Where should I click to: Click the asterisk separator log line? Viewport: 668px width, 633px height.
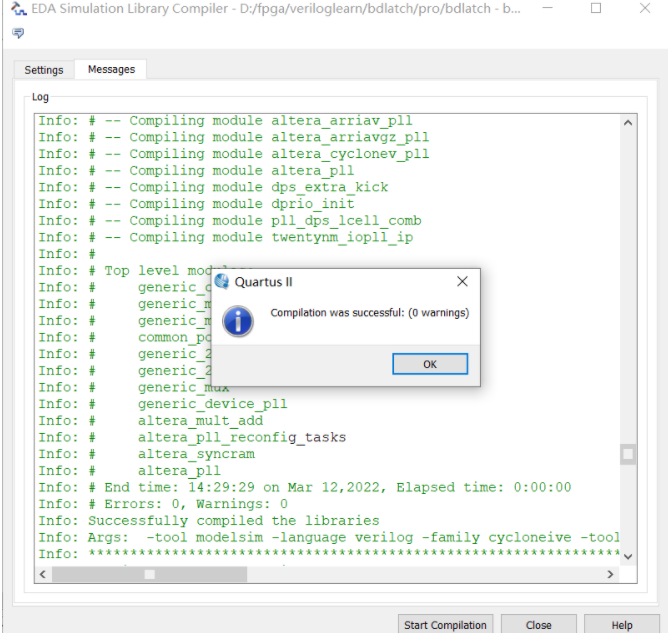click(x=329, y=554)
